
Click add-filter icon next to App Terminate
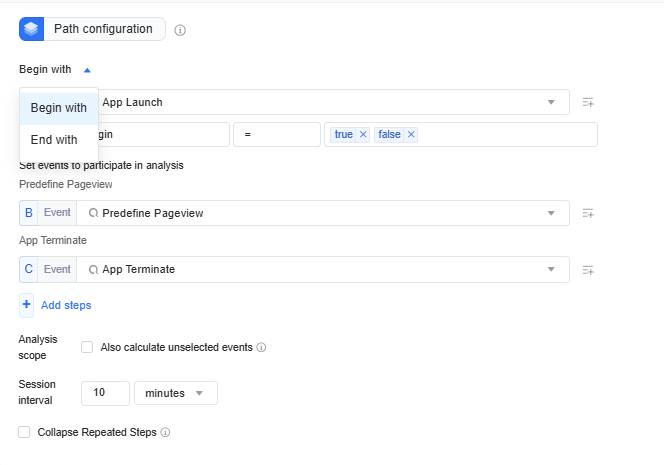click(x=588, y=270)
